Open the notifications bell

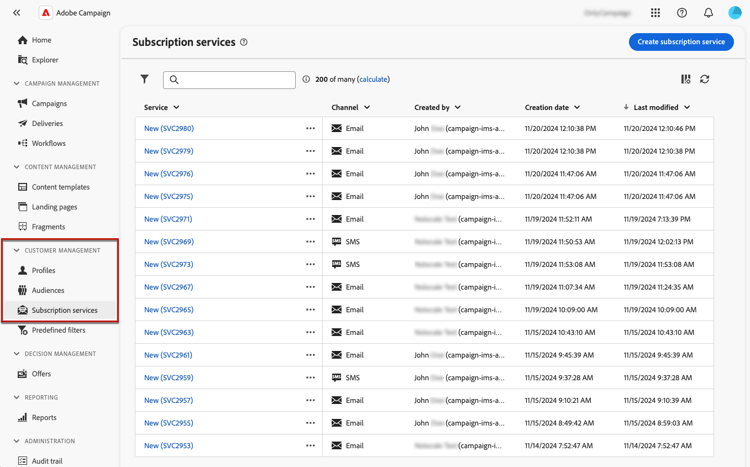pyautogui.click(x=708, y=13)
